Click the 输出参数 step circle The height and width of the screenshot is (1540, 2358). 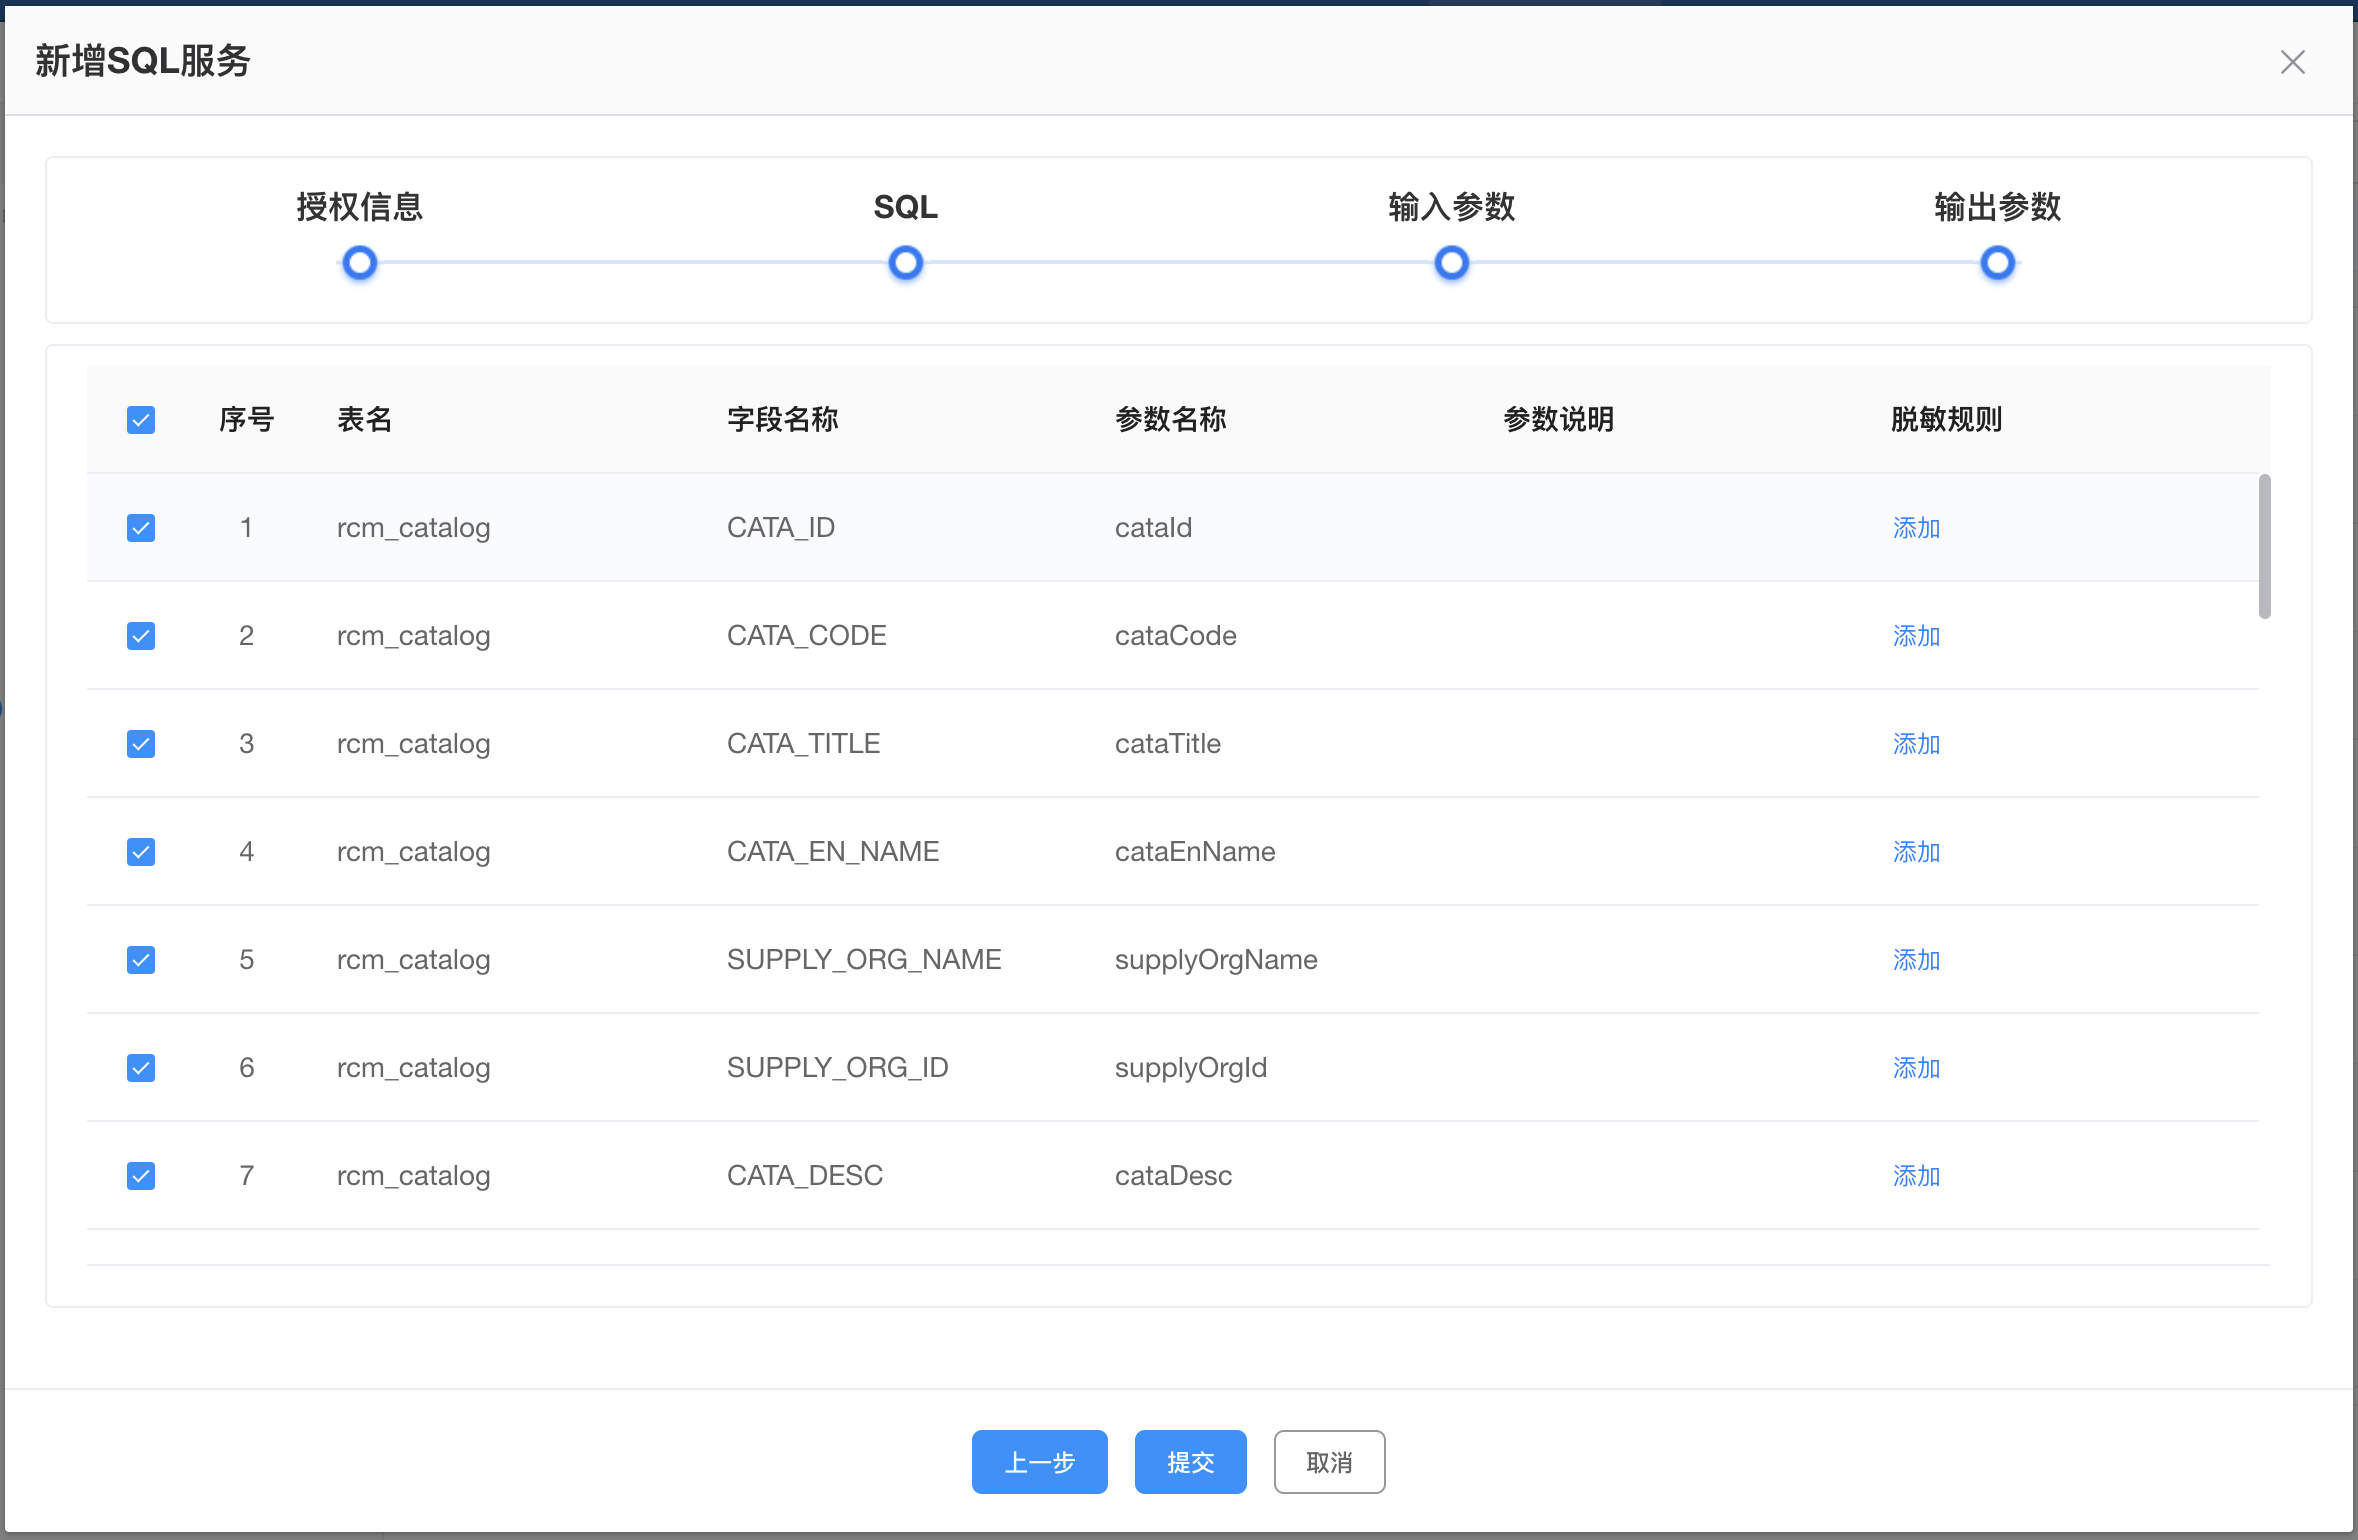point(1997,263)
